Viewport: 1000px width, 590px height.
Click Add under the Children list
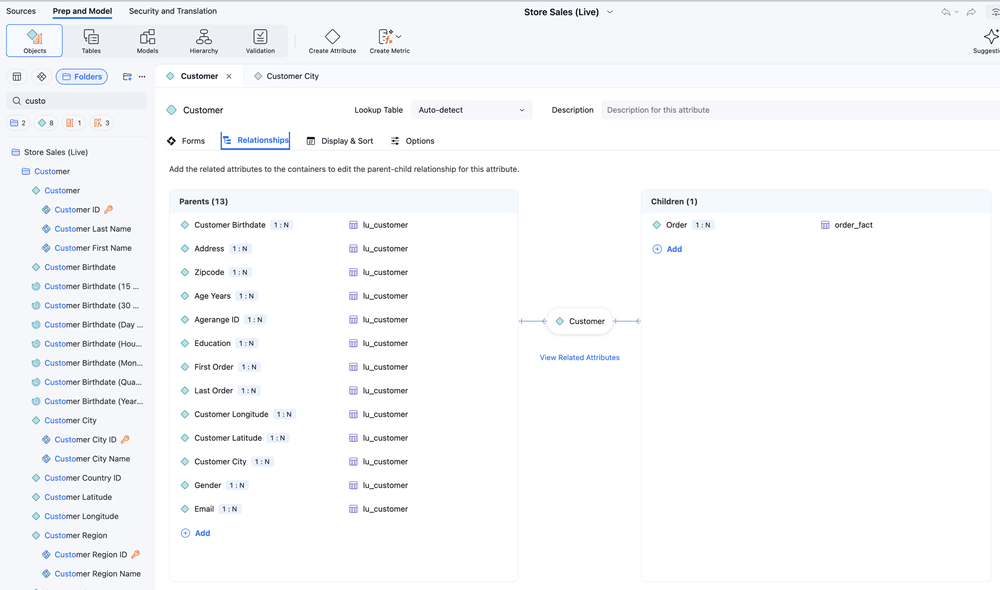click(x=668, y=249)
